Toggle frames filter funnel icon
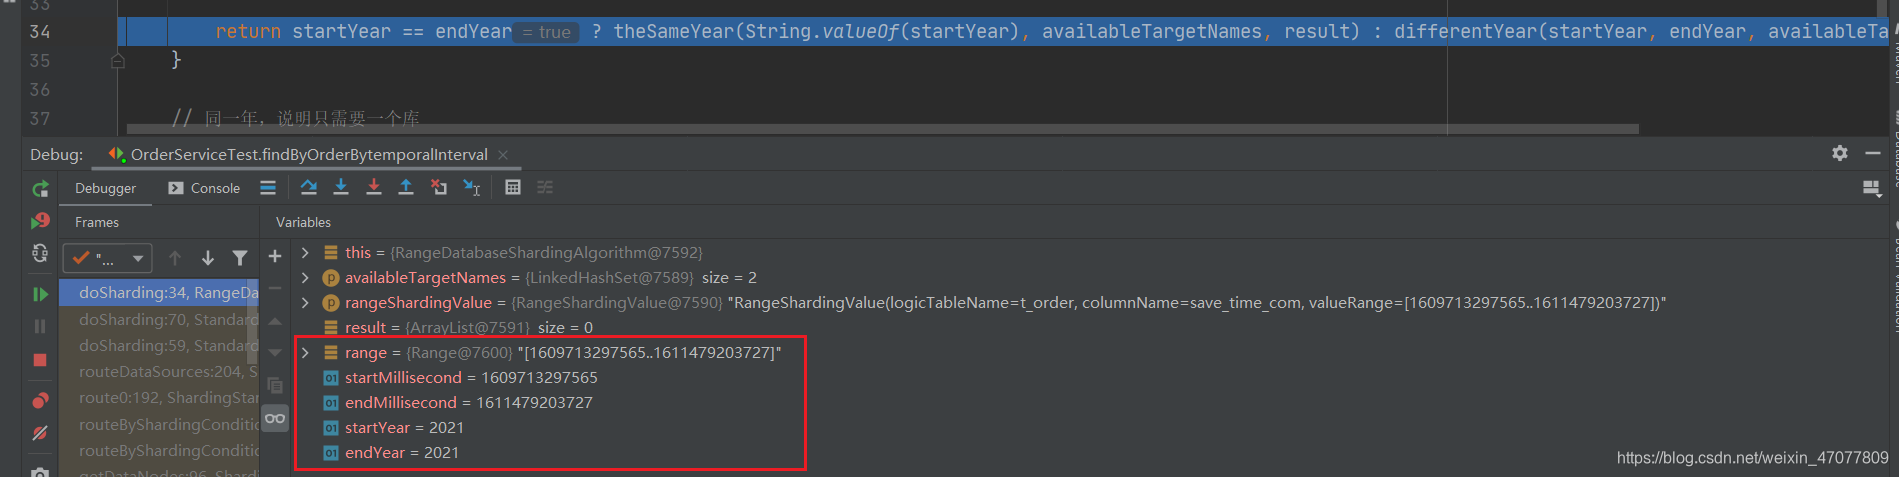1899x477 pixels. pyautogui.click(x=240, y=258)
